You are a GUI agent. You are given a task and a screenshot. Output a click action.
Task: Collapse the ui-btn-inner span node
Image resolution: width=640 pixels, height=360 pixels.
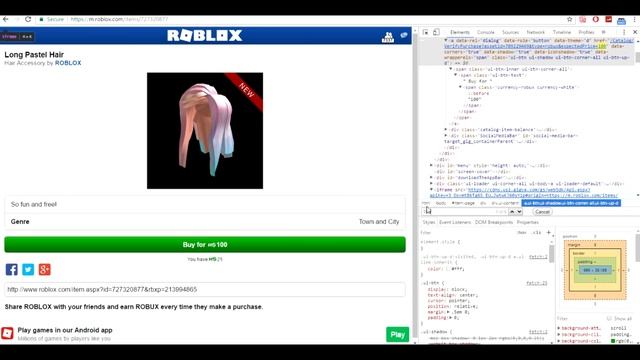tap(451, 69)
